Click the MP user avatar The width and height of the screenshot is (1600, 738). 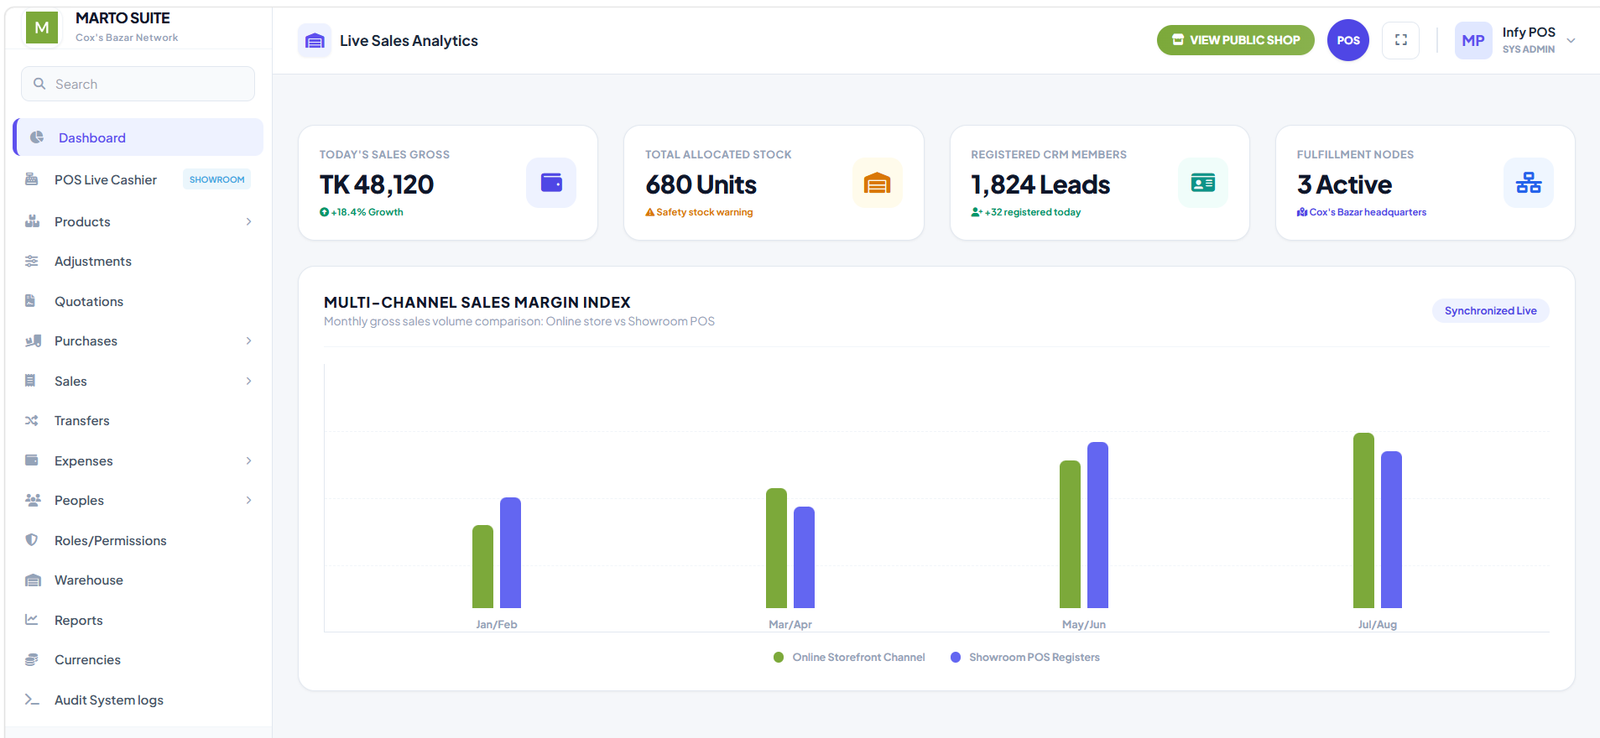(1473, 41)
